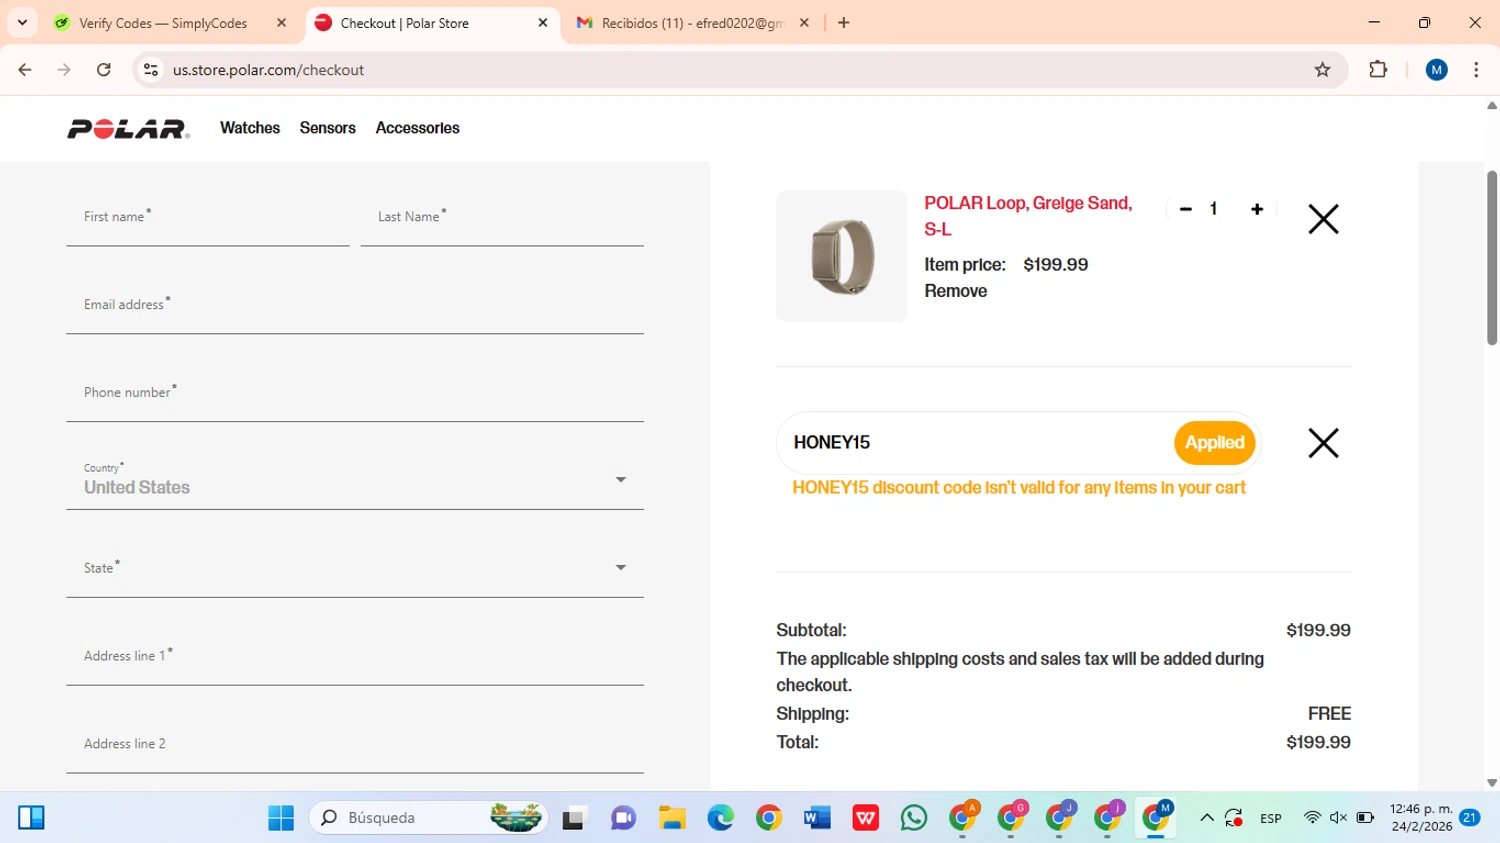Click the HONEY15 coupon code field
Image resolution: width=1500 pixels, height=843 pixels.
[975, 443]
